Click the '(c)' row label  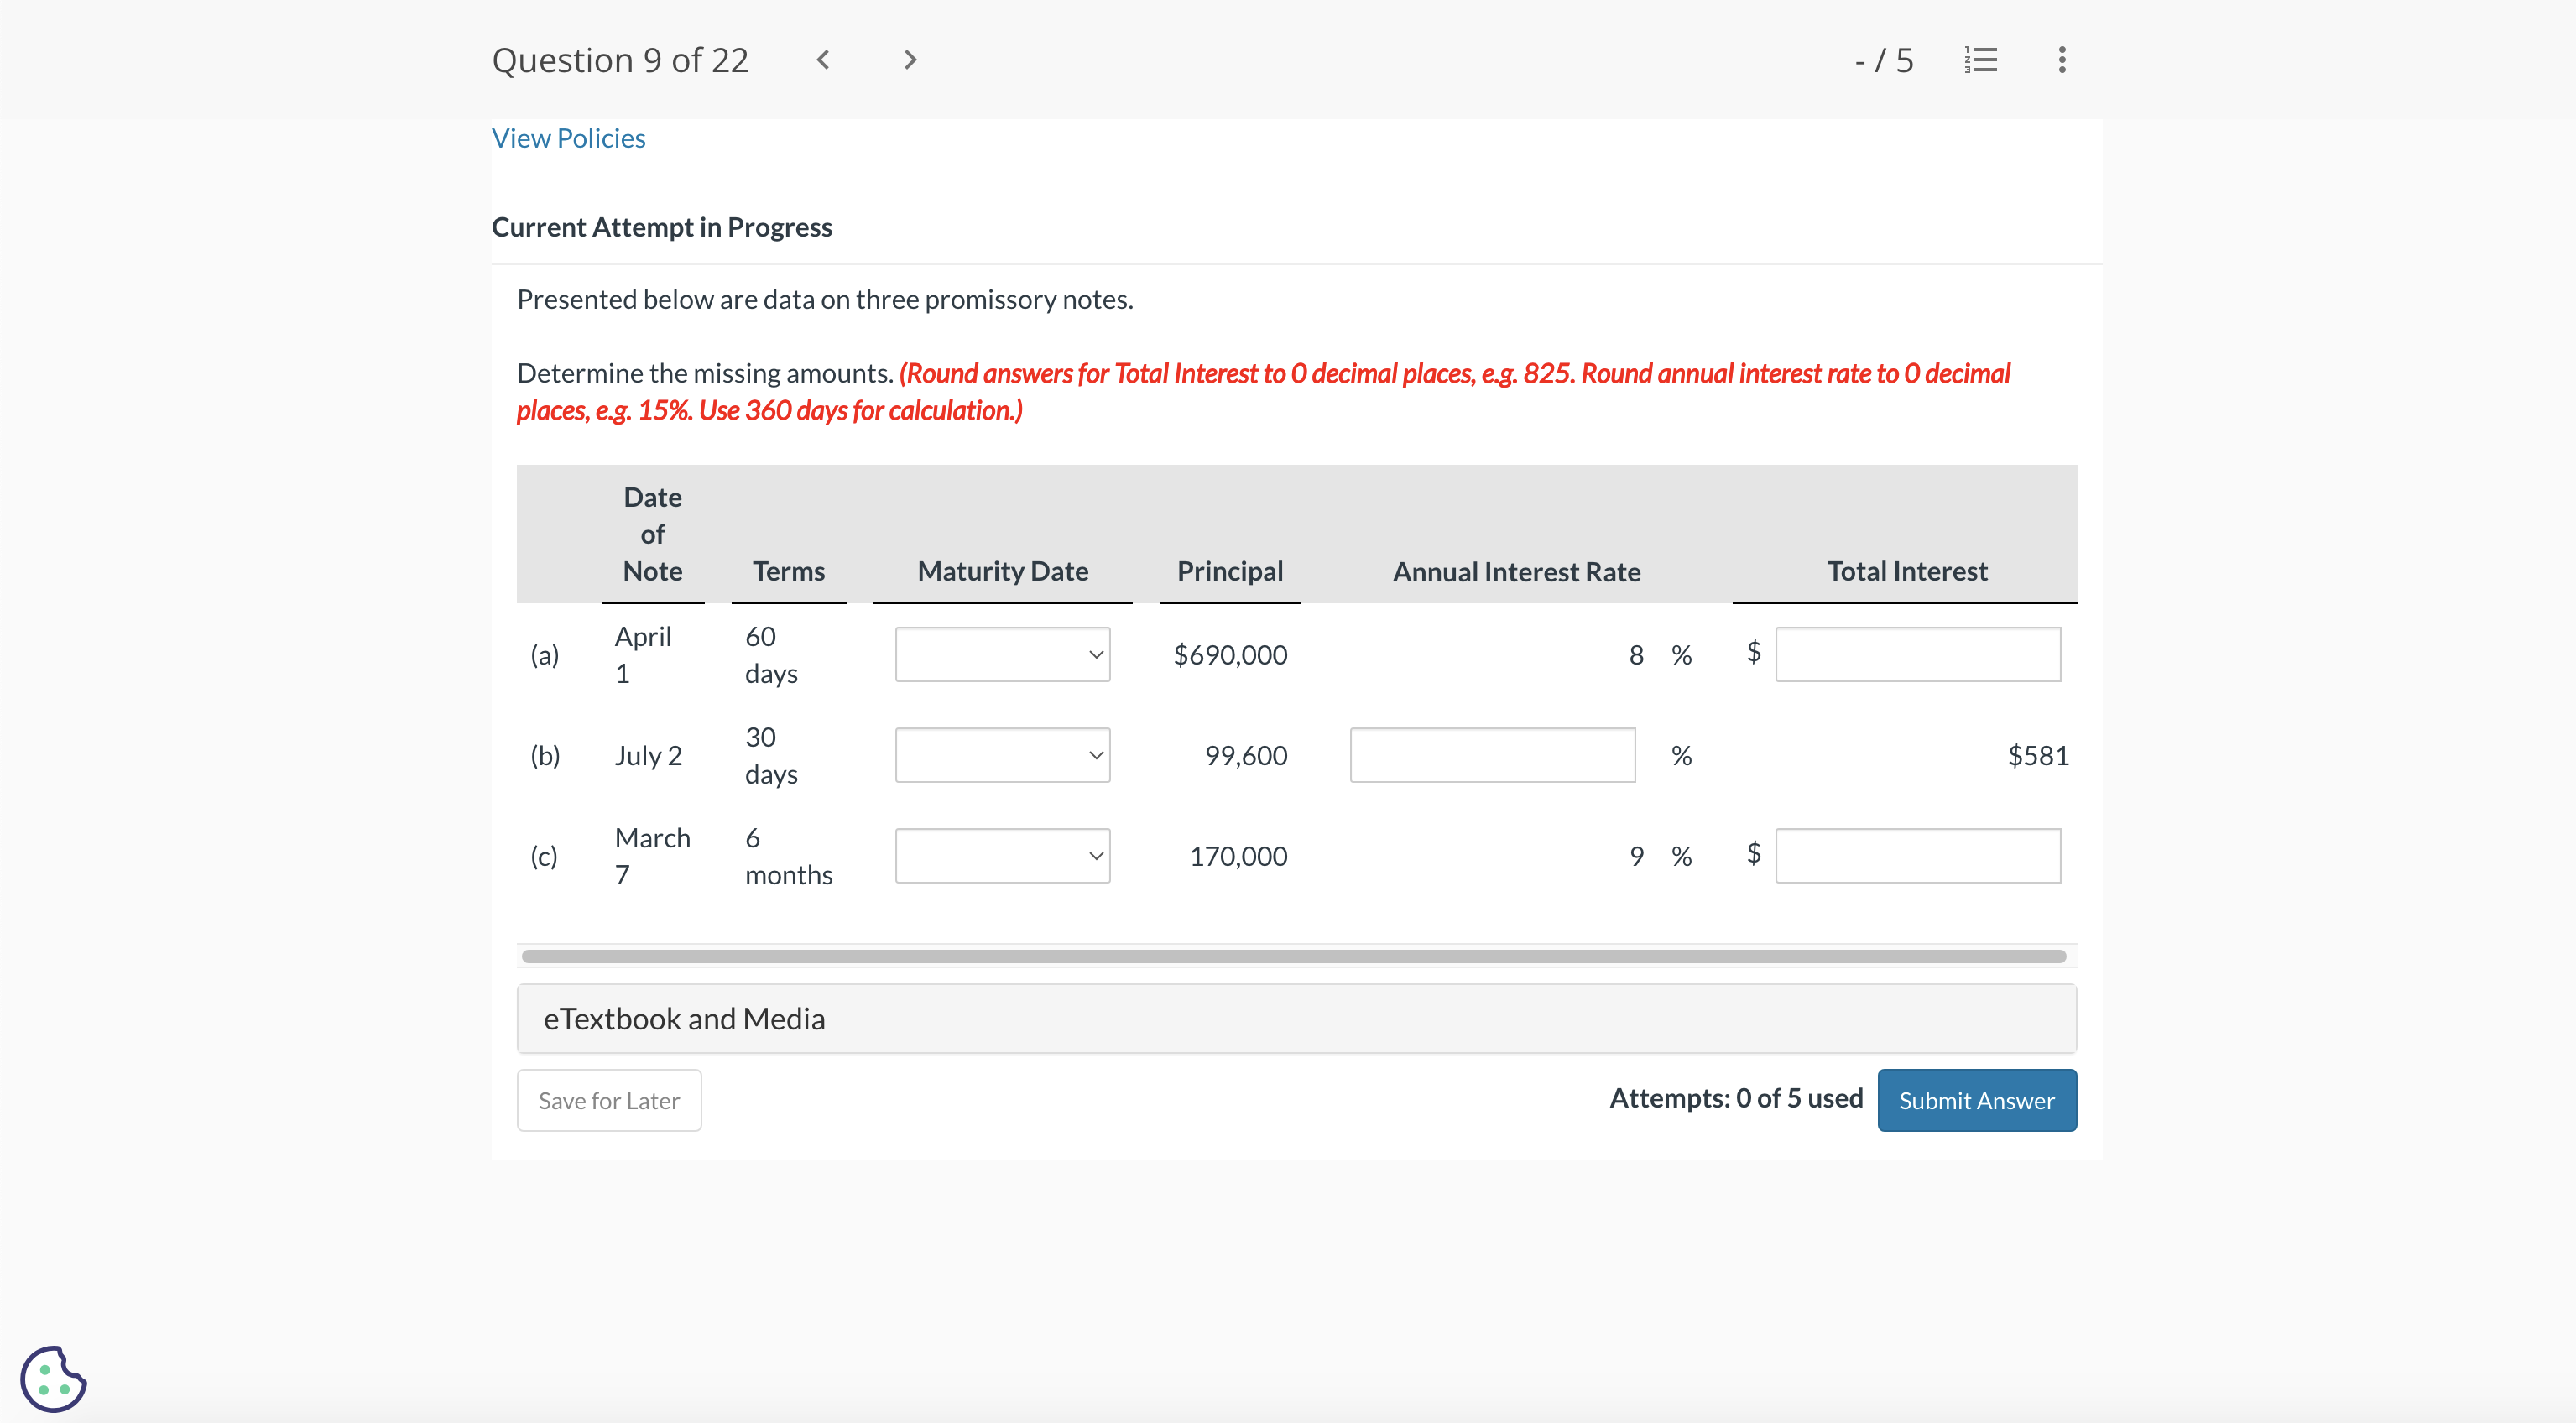(544, 856)
